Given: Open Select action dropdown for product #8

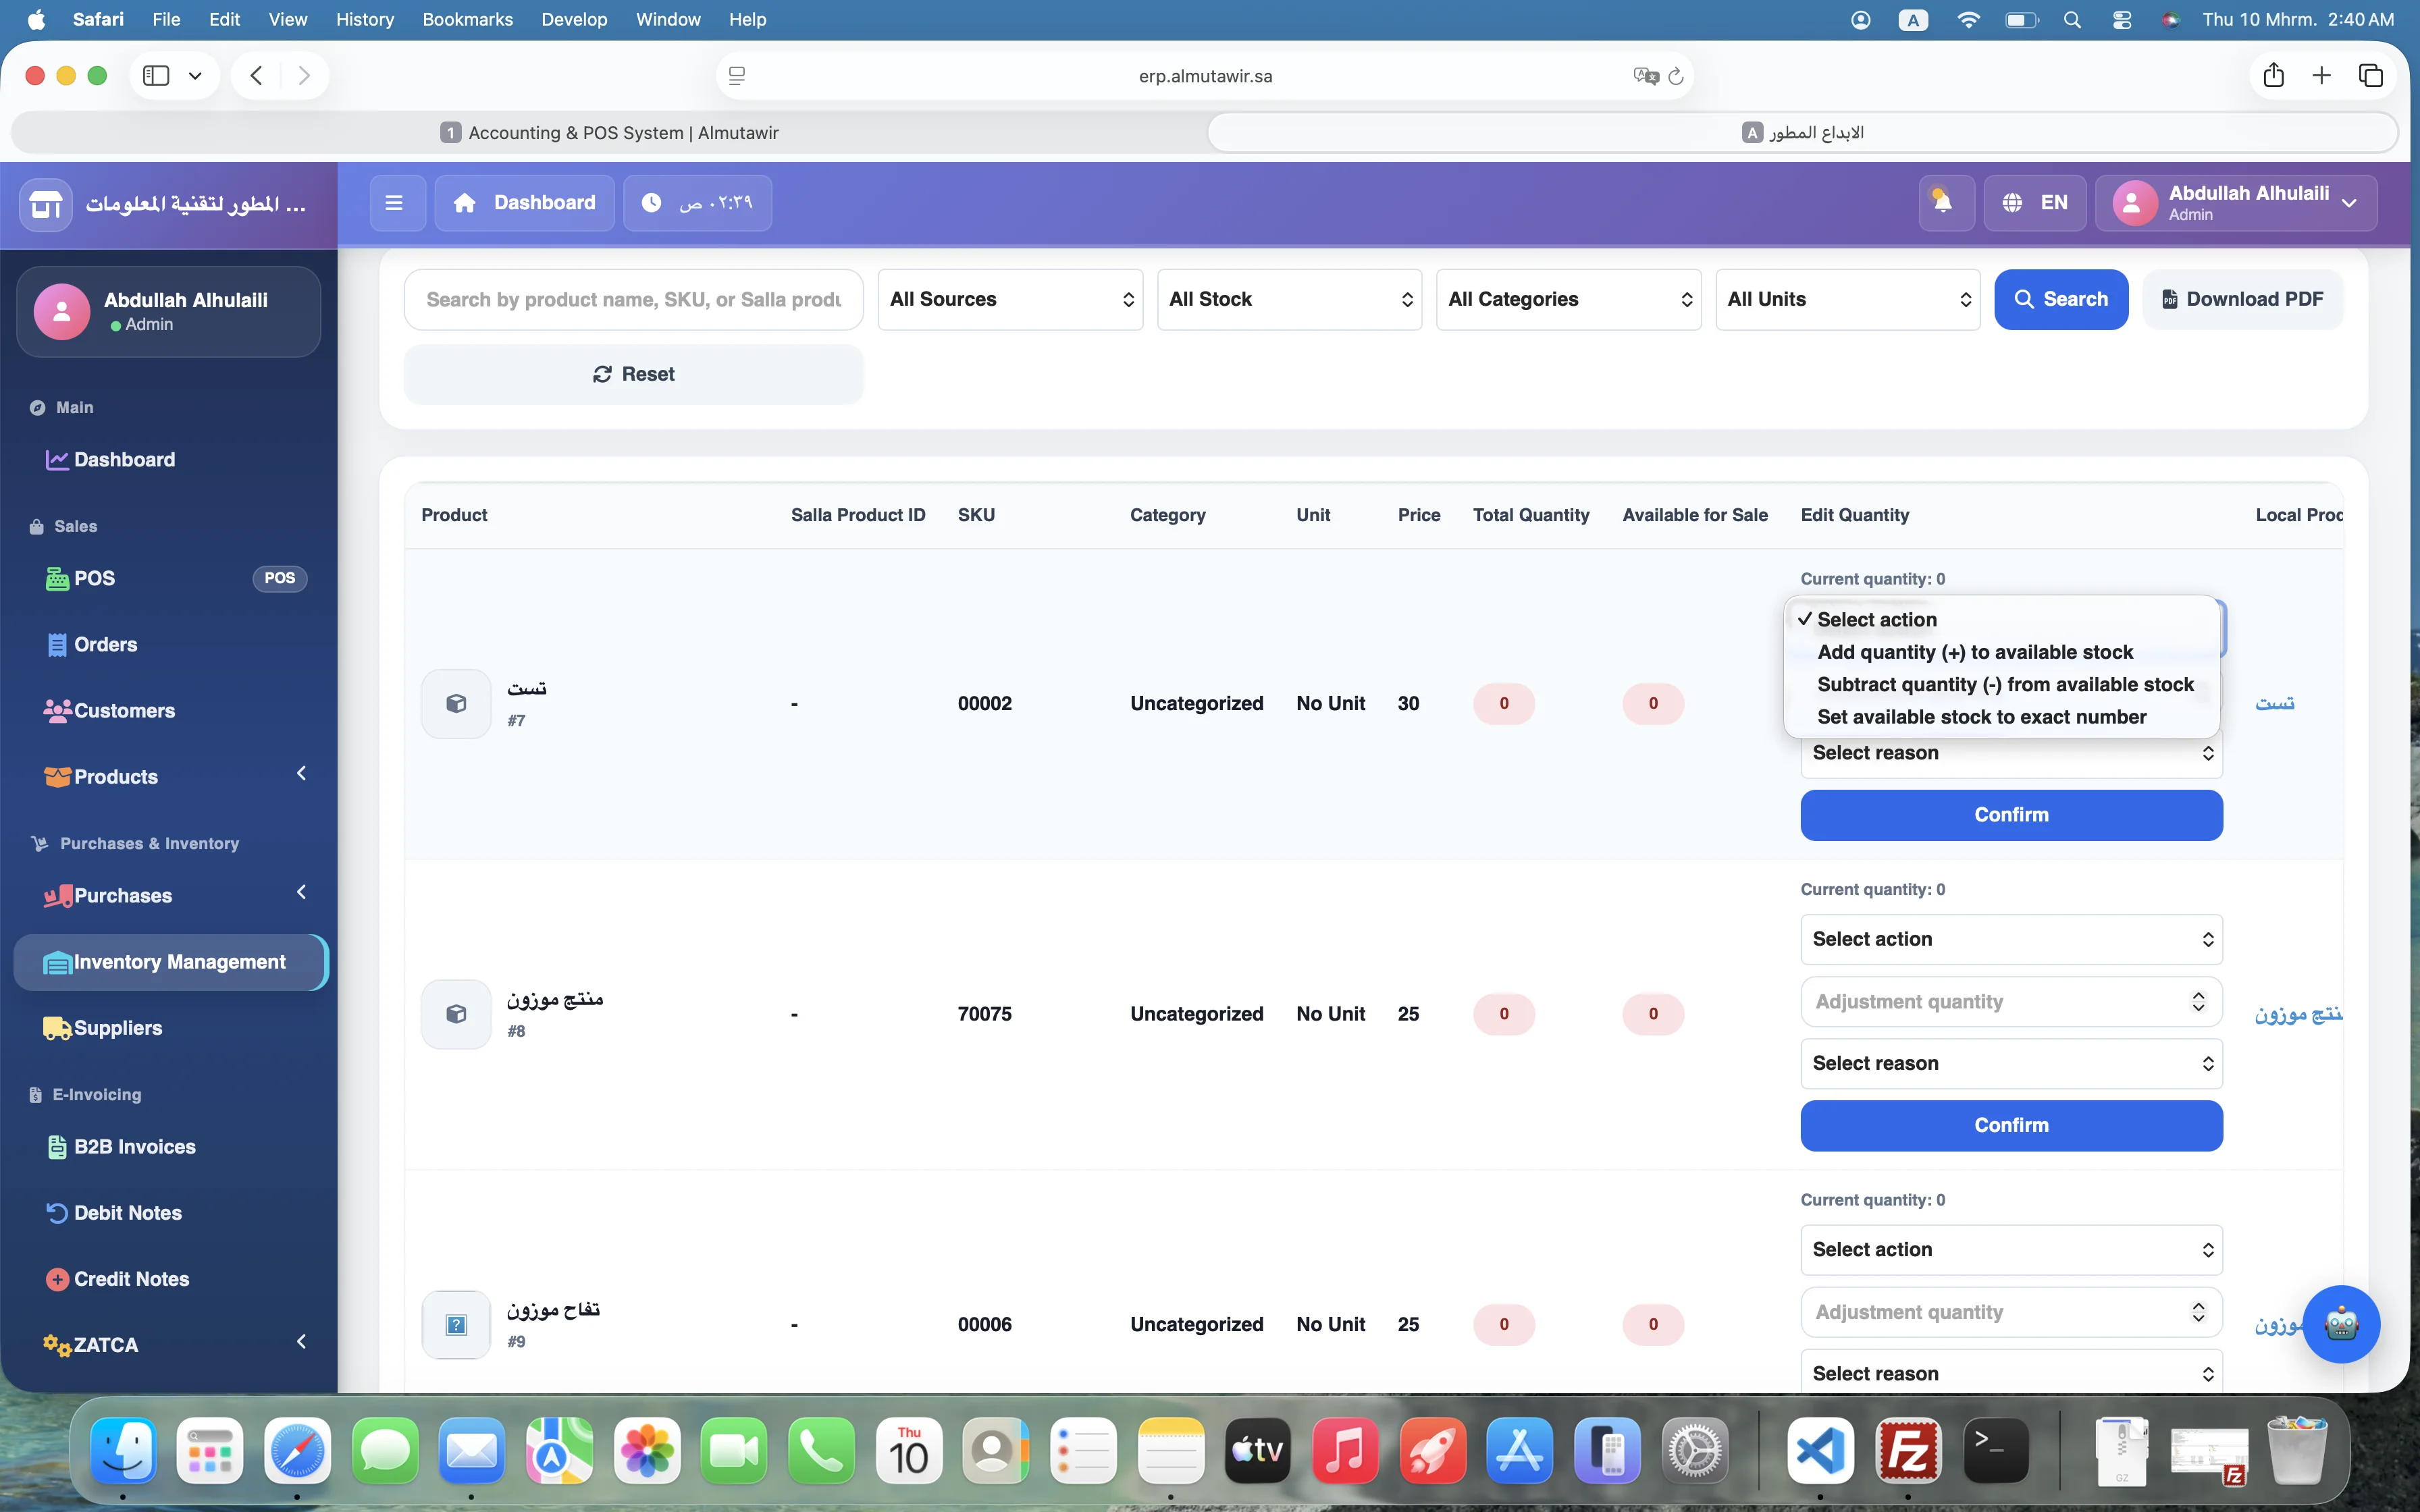Looking at the screenshot, I should pyautogui.click(x=2011, y=939).
